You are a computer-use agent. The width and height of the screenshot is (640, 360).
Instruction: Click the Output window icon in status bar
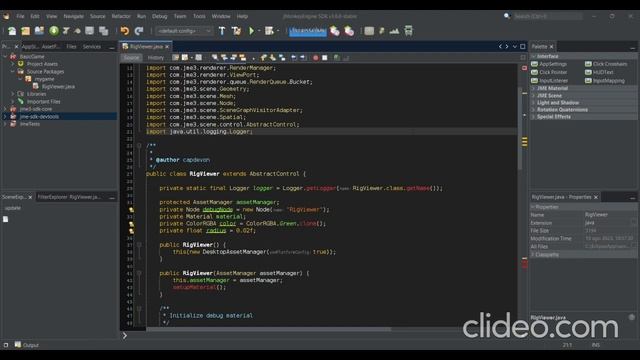[18, 344]
